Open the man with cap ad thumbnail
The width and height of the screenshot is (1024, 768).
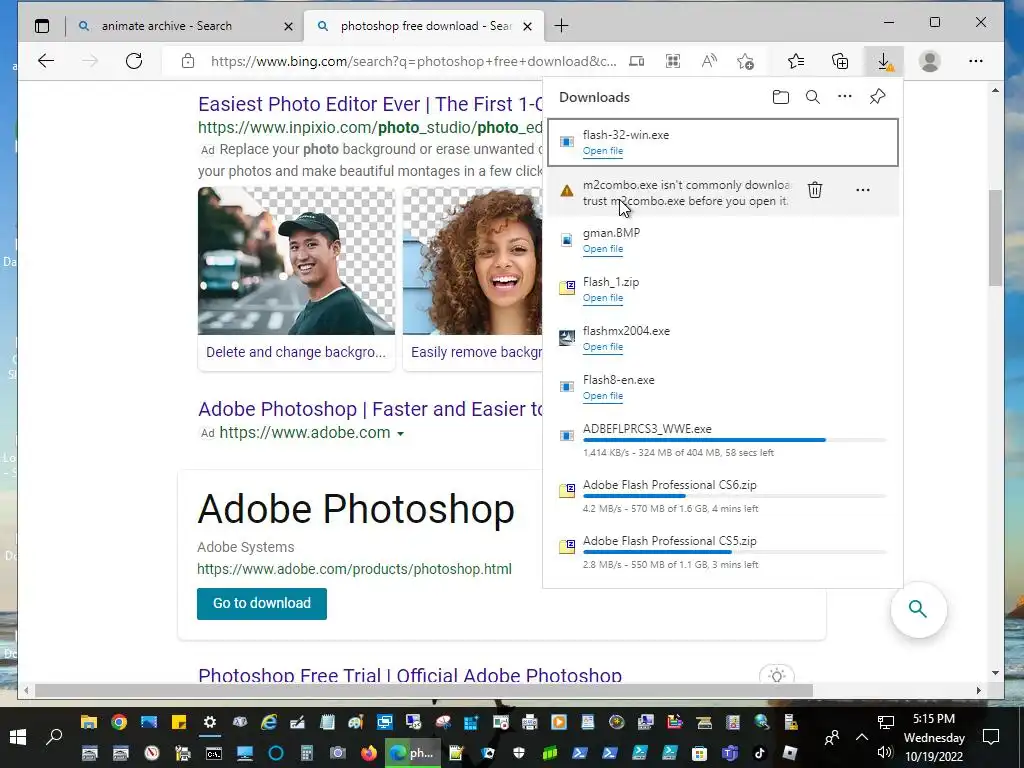(x=296, y=261)
